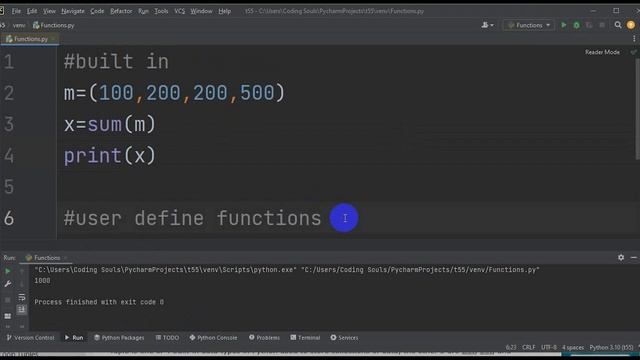Select the Functions.py editor tab

[x=30, y=39]
